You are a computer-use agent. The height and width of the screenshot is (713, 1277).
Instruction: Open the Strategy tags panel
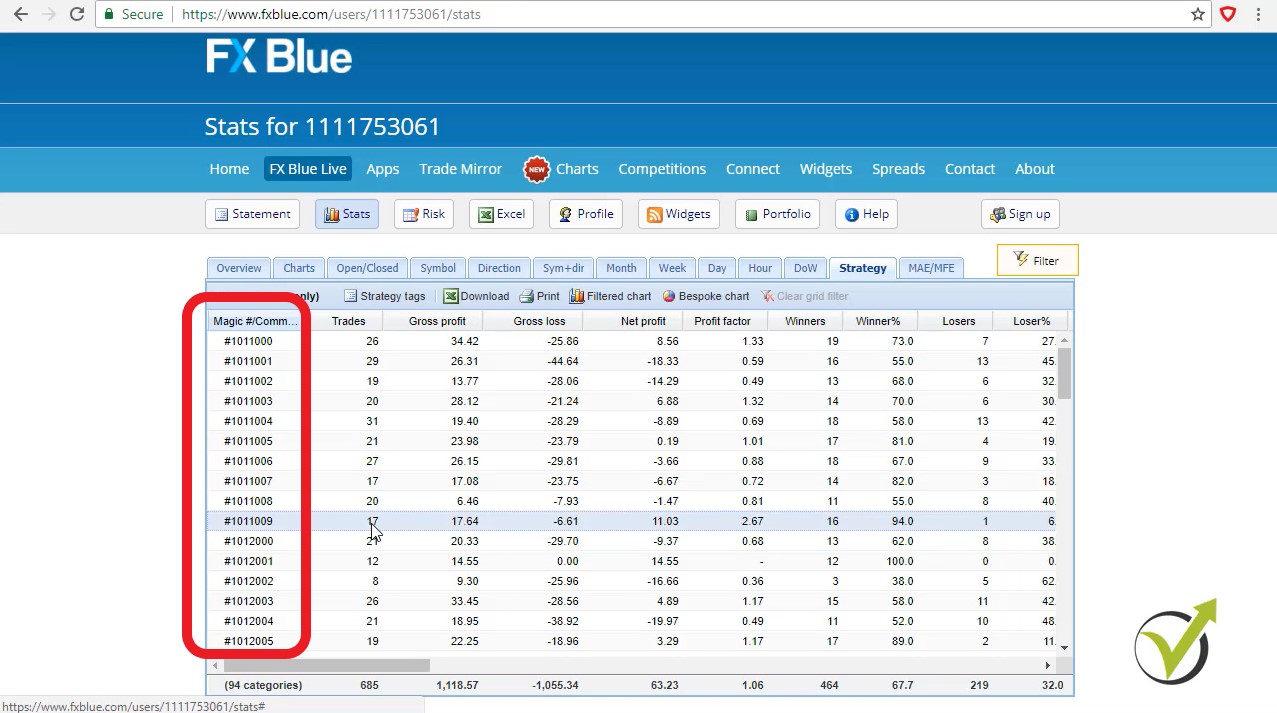coord(385,296)
